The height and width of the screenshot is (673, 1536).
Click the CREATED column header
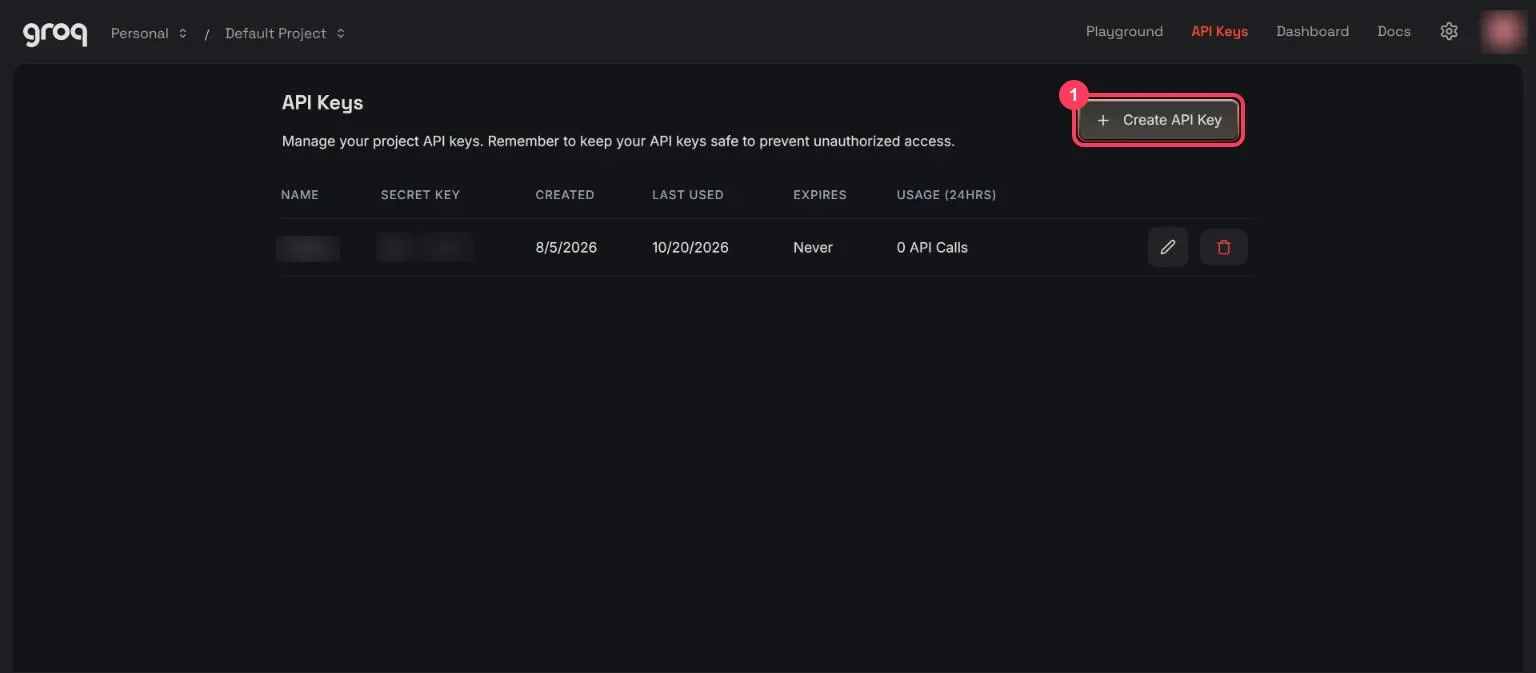pyautogui.click(x=565, y=195)
